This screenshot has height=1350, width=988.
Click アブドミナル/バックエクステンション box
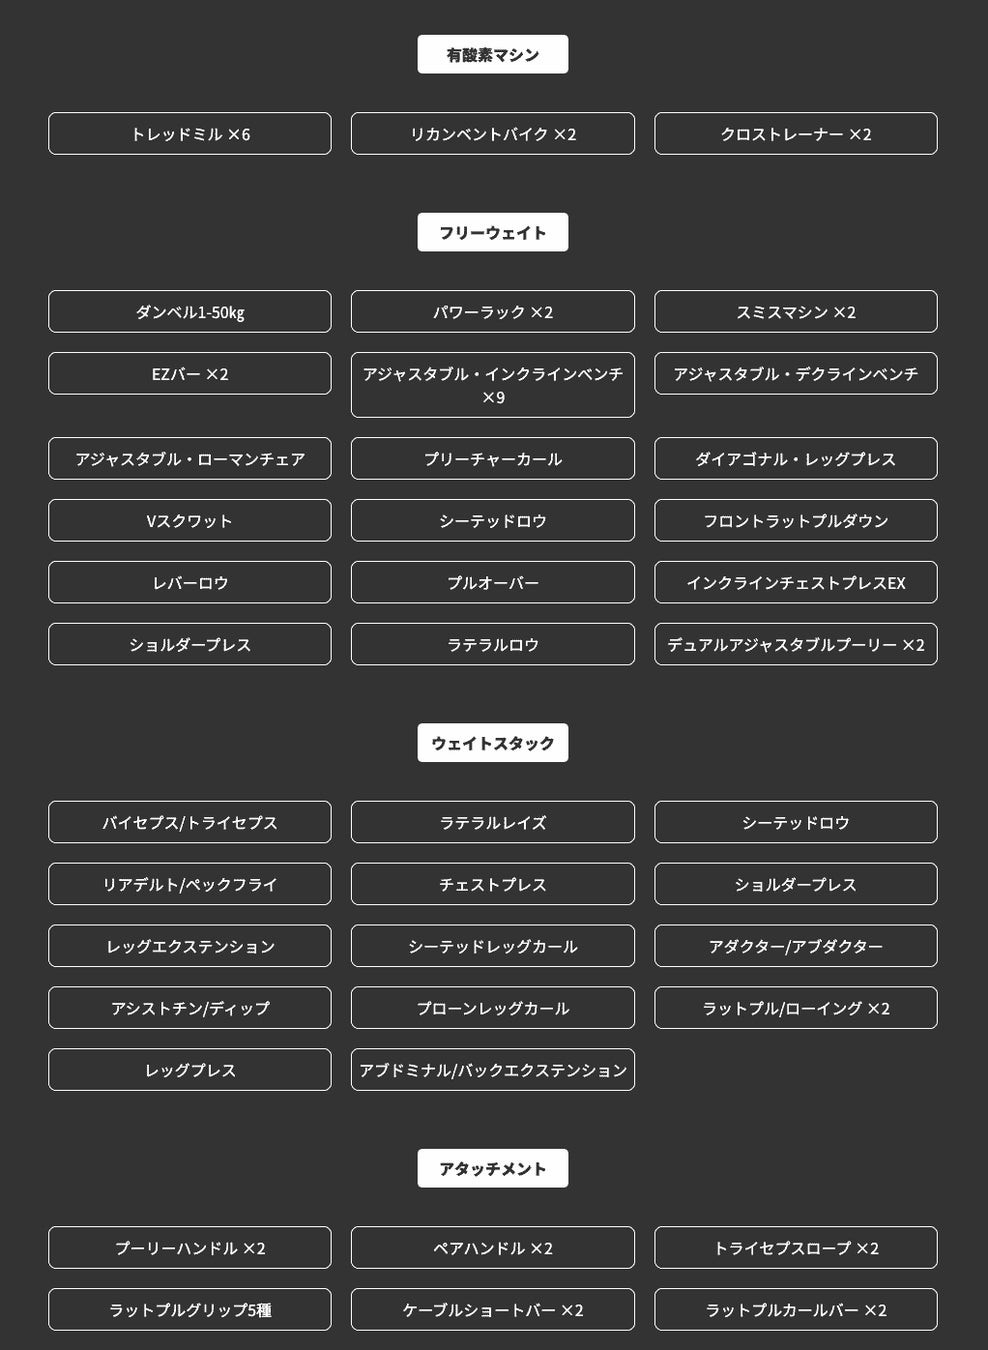coord(492,1070)
